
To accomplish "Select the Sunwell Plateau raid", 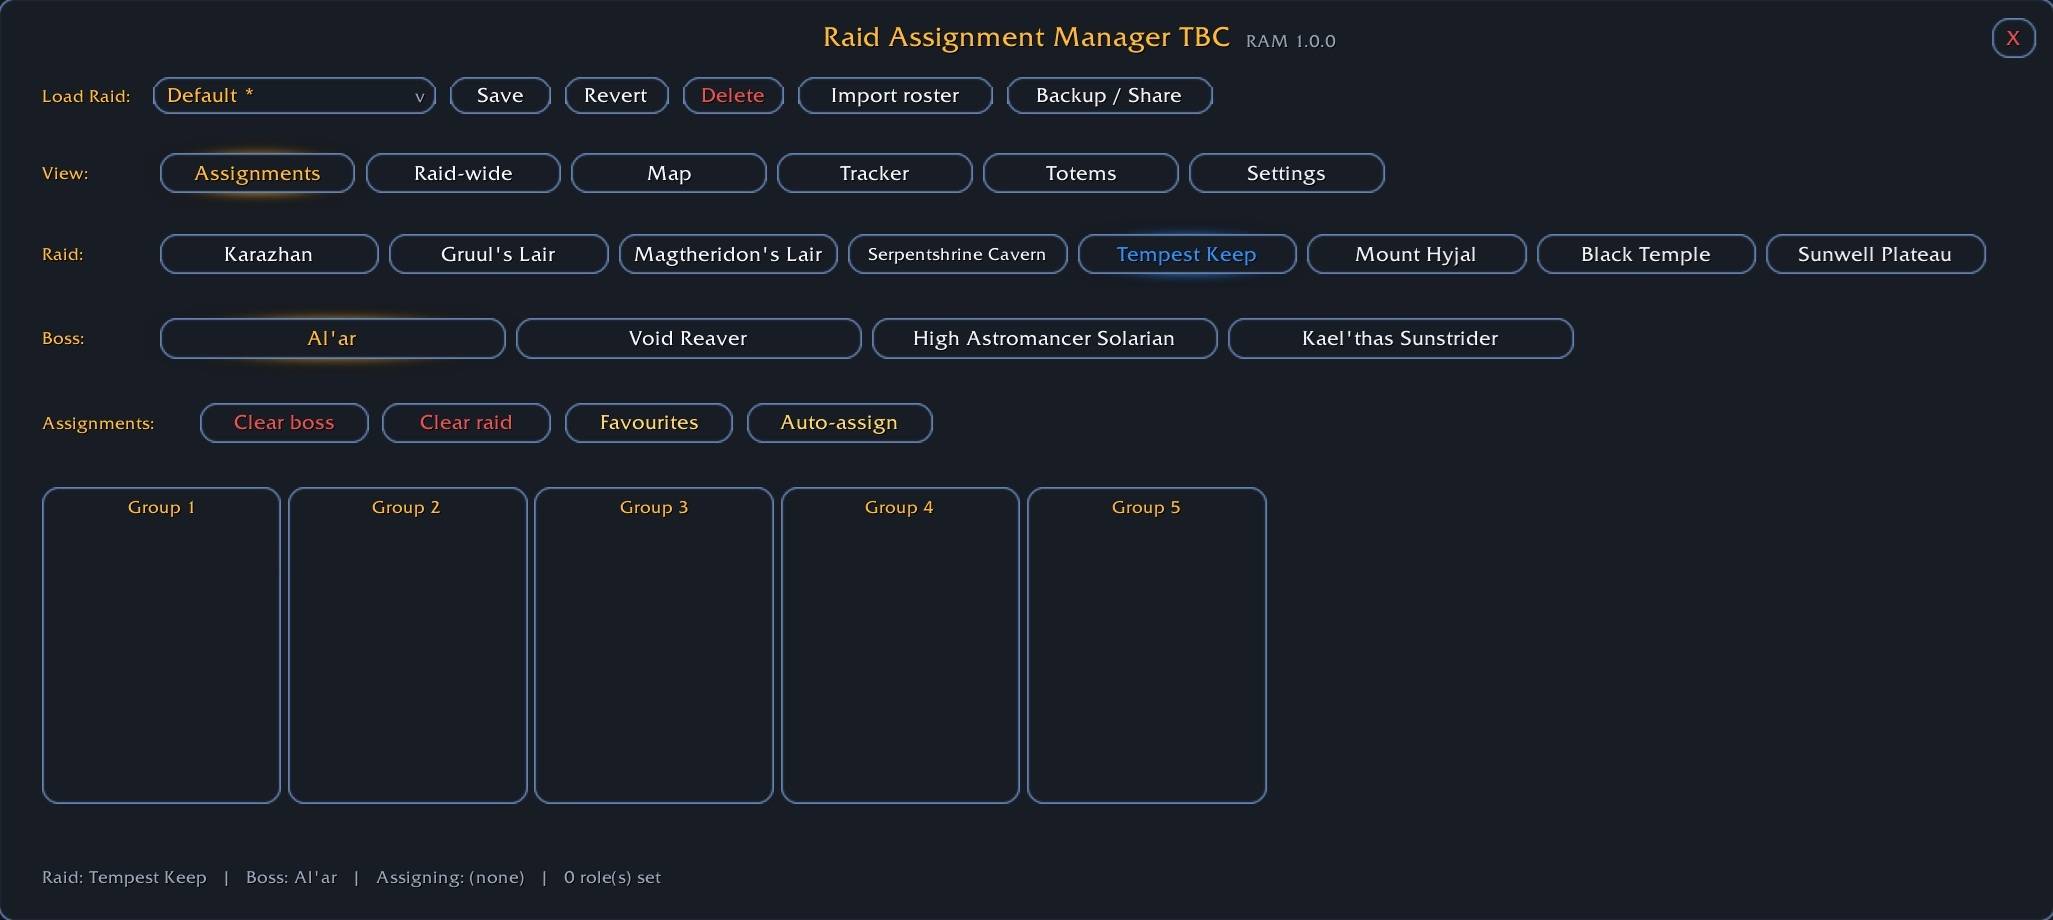I will point(1875,254).
